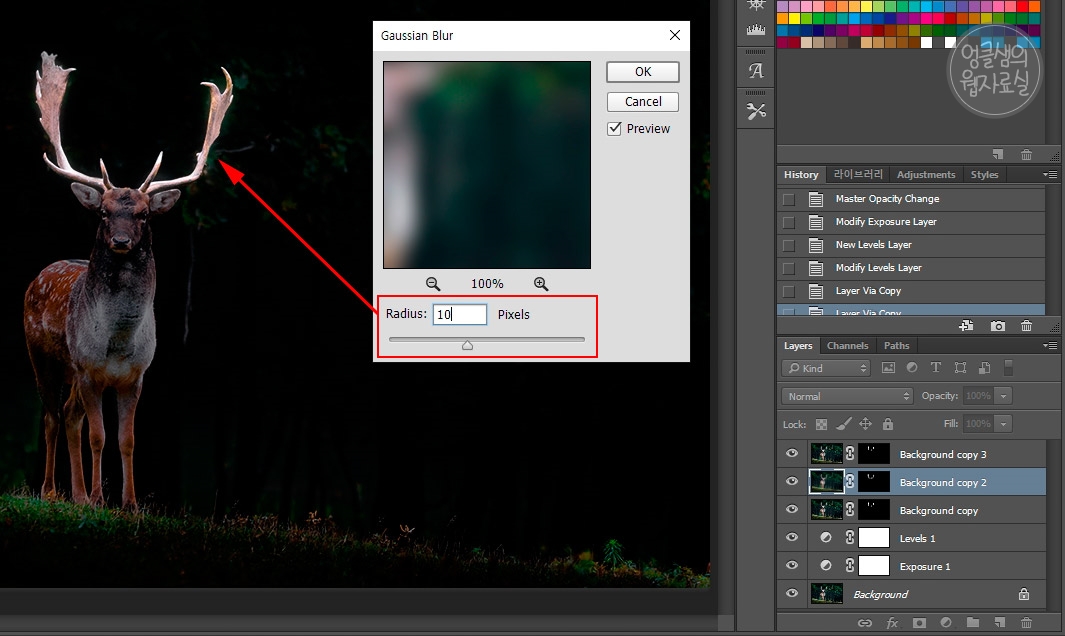Zoom out the Gaussian Blur preview

click(433, 284)
